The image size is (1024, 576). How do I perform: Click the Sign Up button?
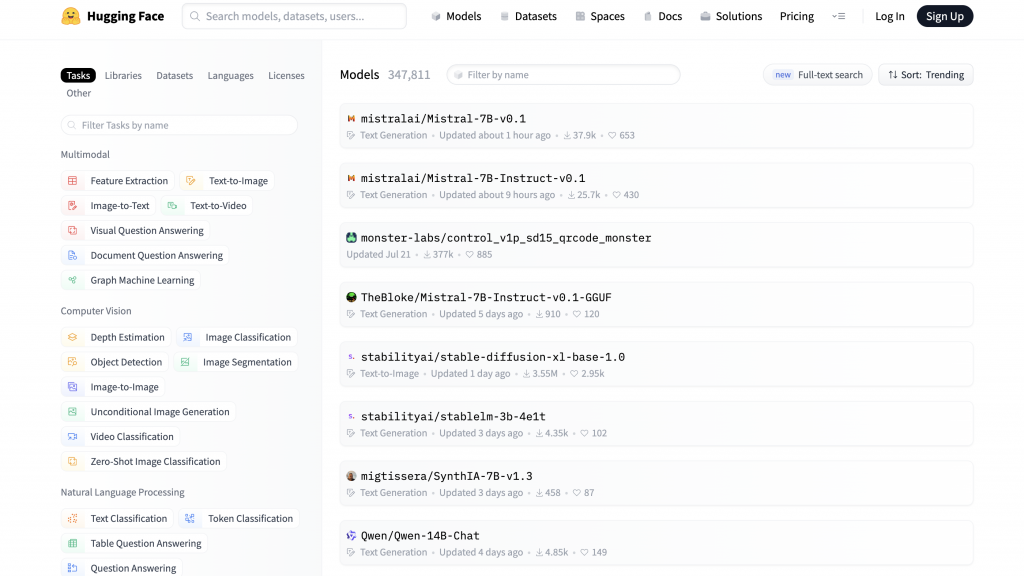[944, 16]
